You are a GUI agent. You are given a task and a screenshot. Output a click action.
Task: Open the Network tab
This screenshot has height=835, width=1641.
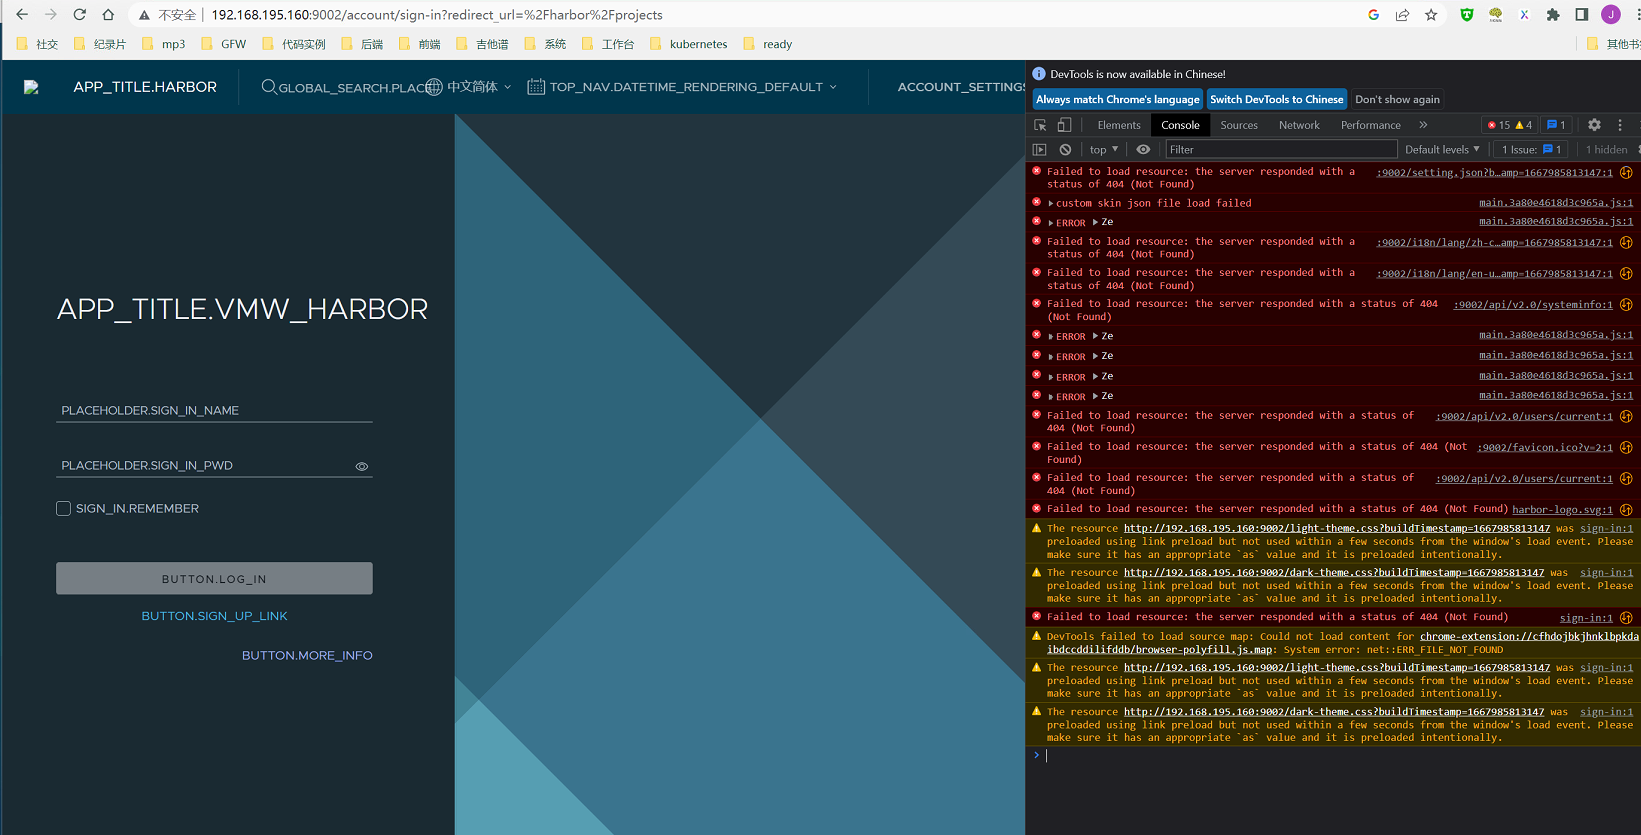click(1299, 125)
